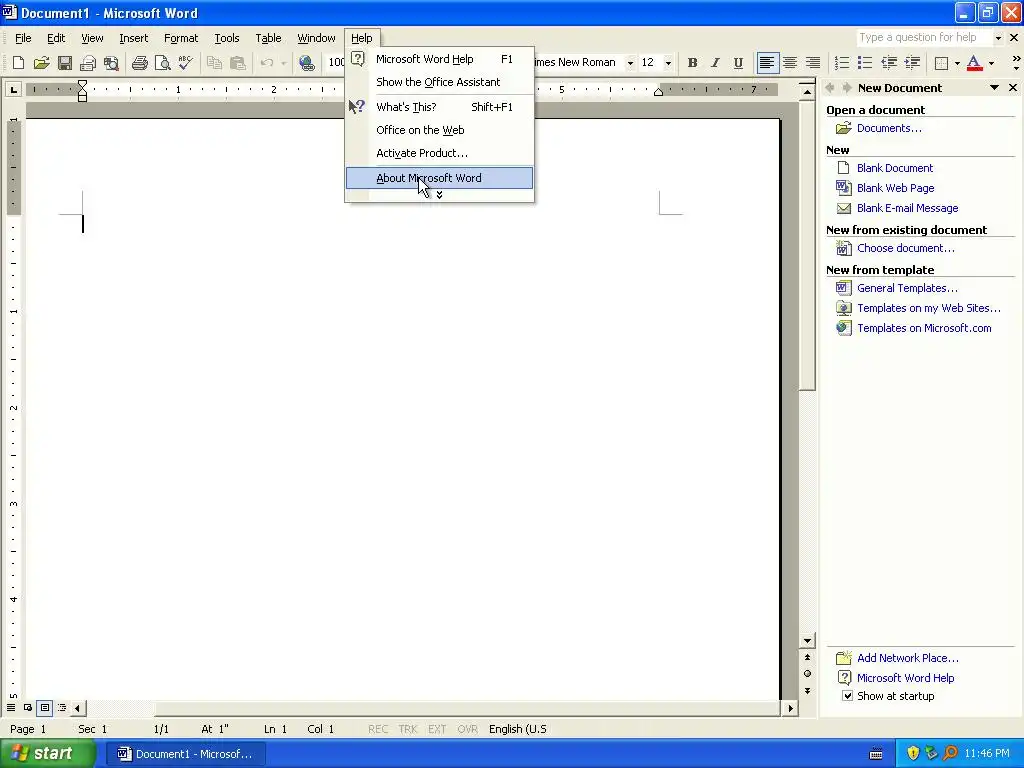Viewport: 1024px width, 768px height.
Task: Click the Search toolbar icon
Action: [x=111, y=63]
